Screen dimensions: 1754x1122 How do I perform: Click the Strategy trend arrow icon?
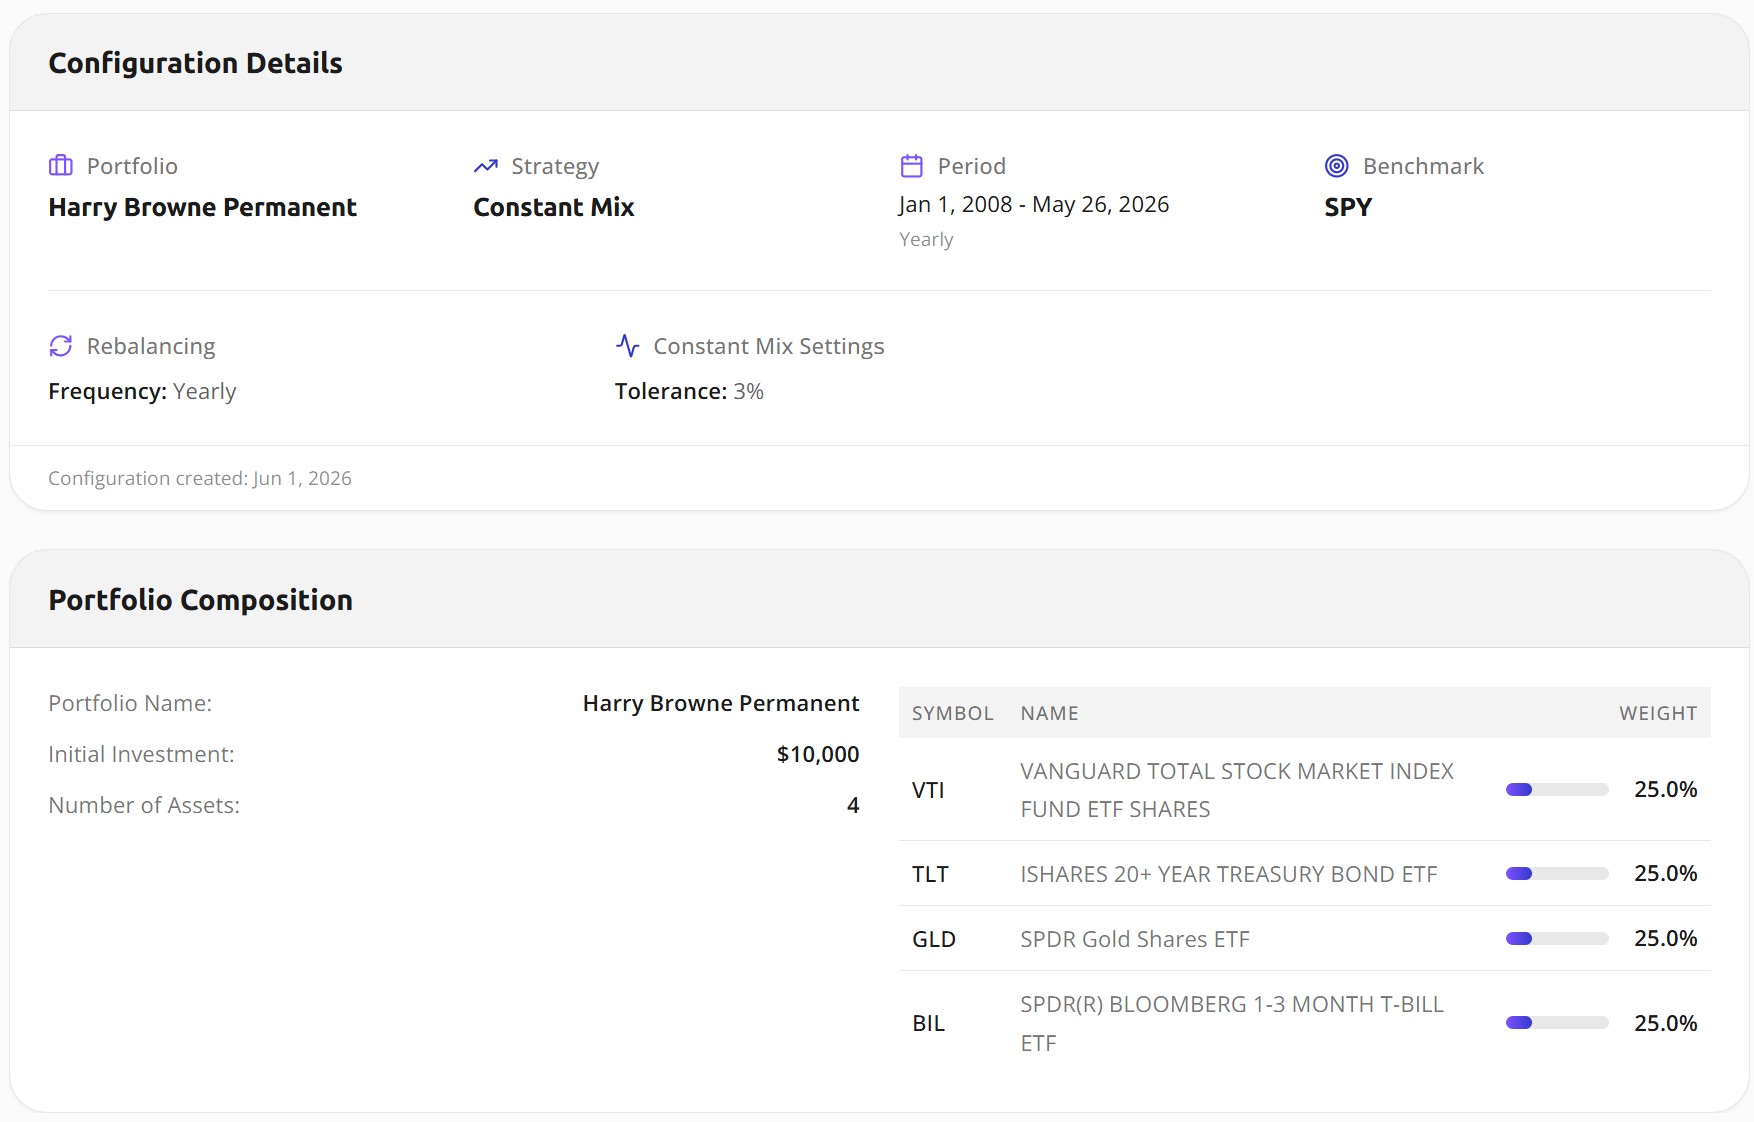click(486, 165)
